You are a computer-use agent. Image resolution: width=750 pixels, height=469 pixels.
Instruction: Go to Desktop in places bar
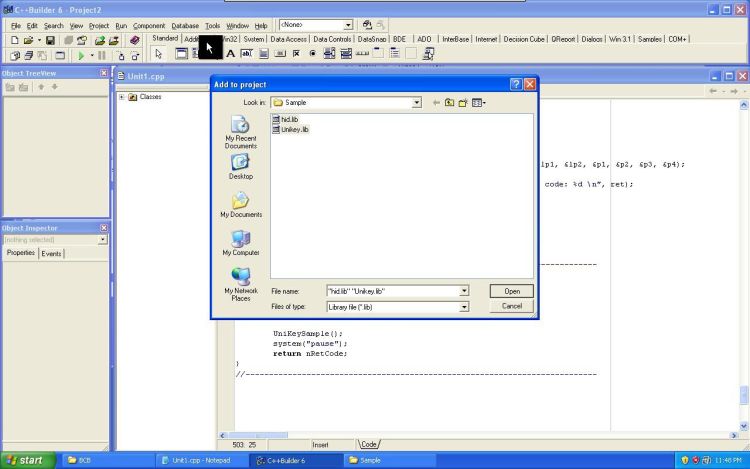pyautogui.click(x=241, y=166)
